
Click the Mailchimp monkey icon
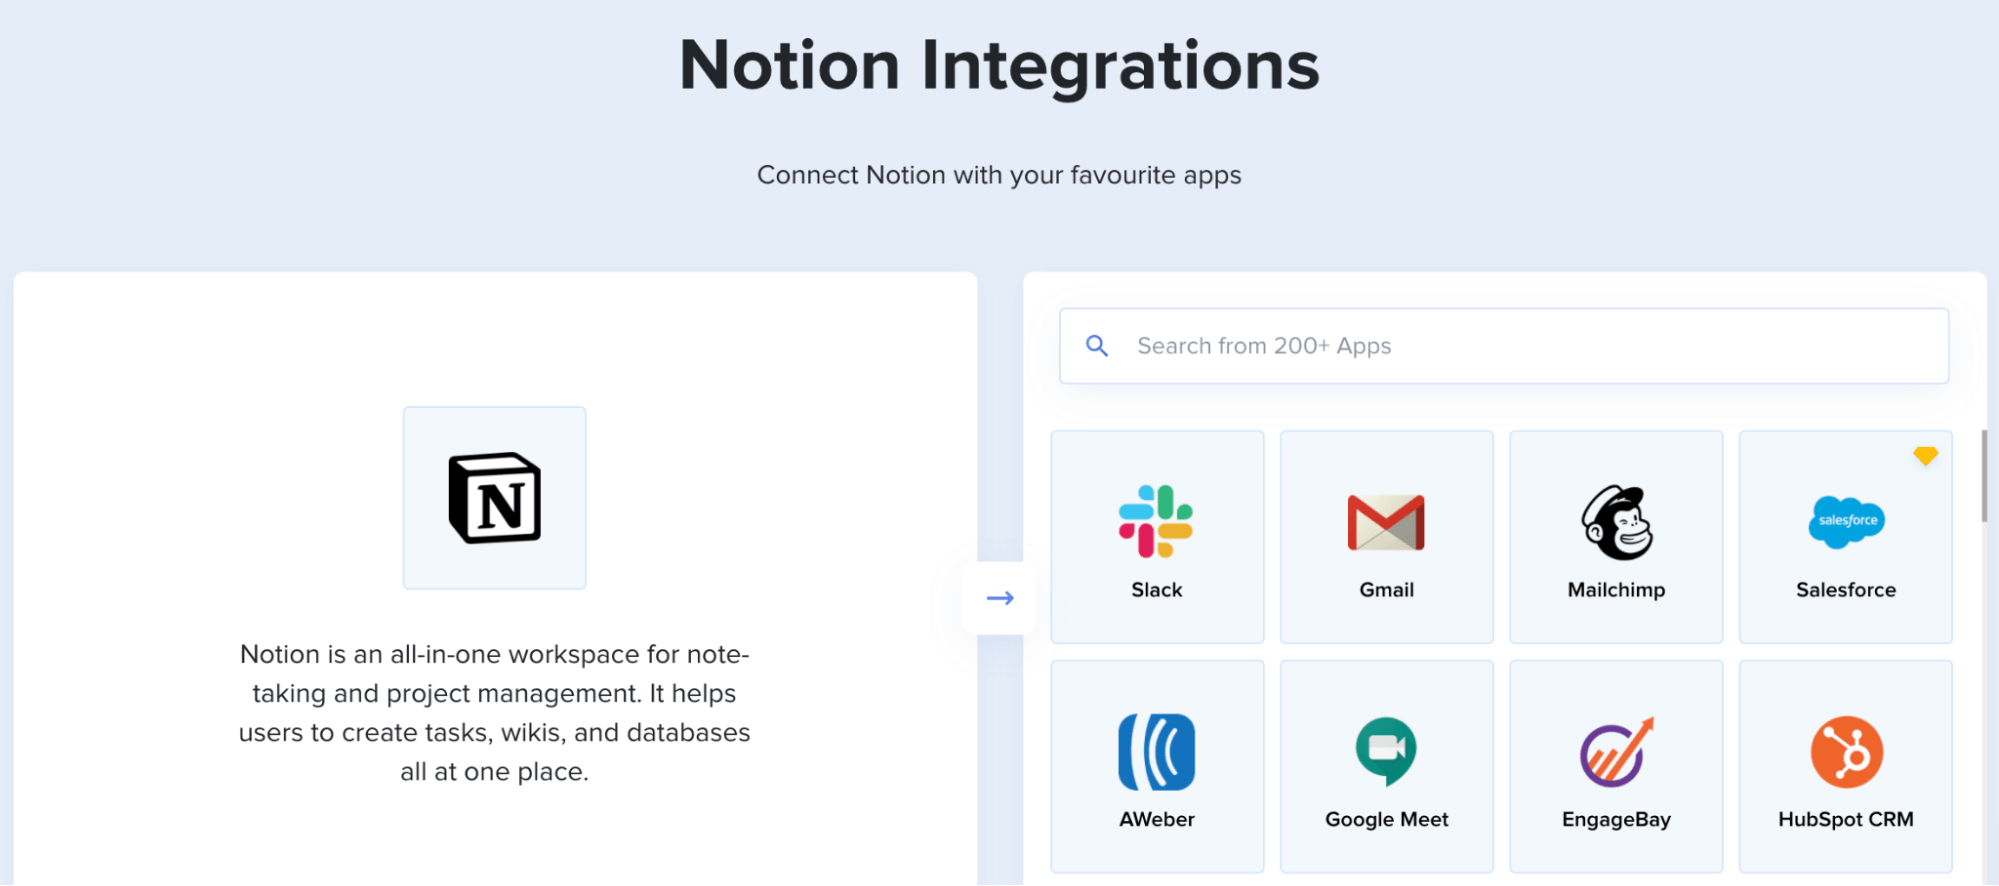click(x=1616, y=522)
